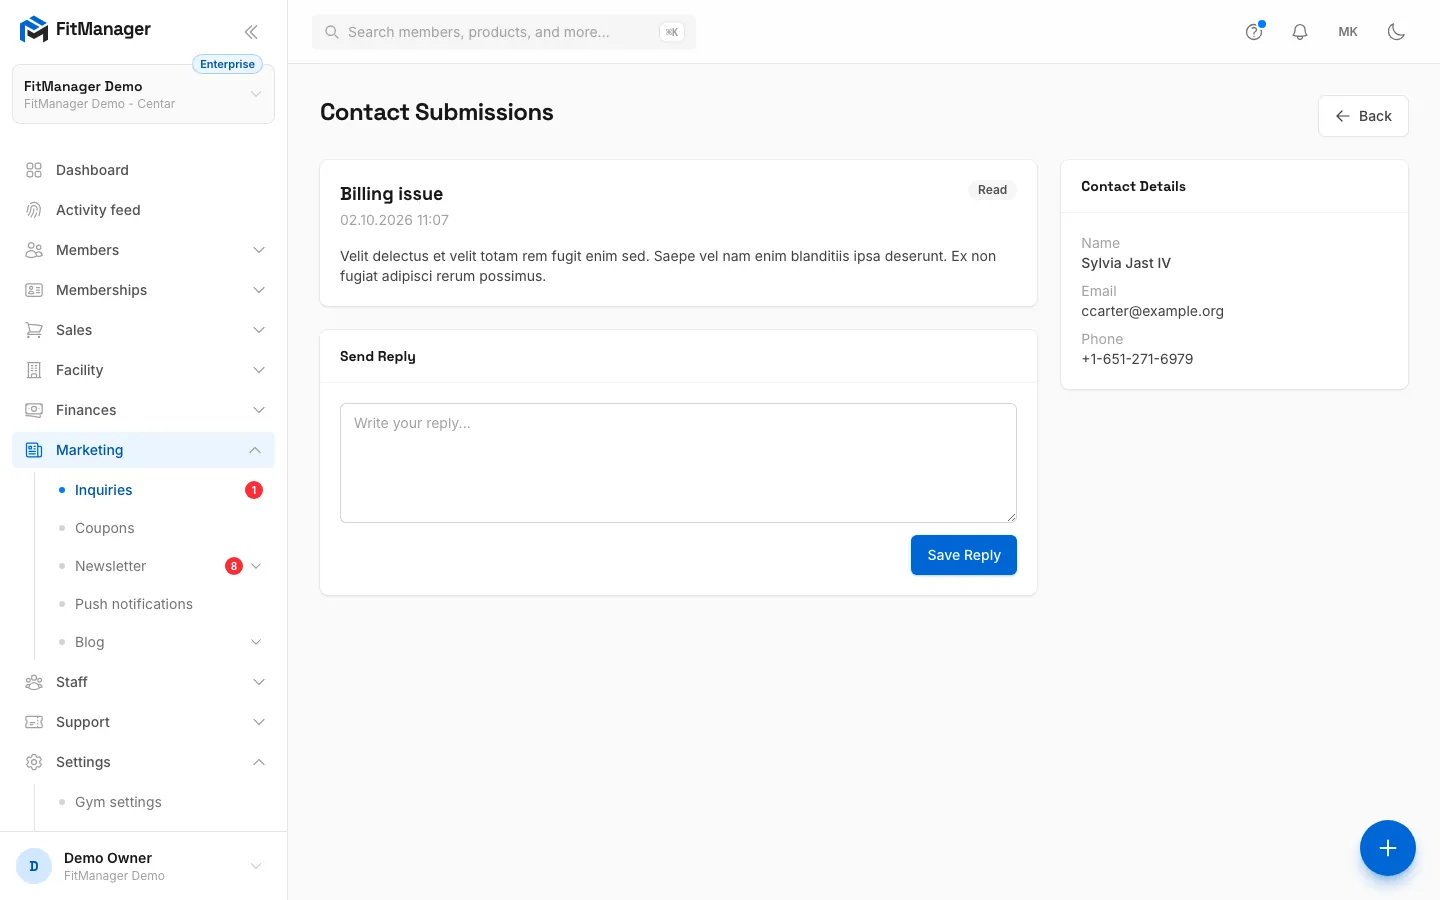The width and height of the screenshot is (1440, 900).
Task: Focus the search members and products field
Action: click(x=504, y=32)
